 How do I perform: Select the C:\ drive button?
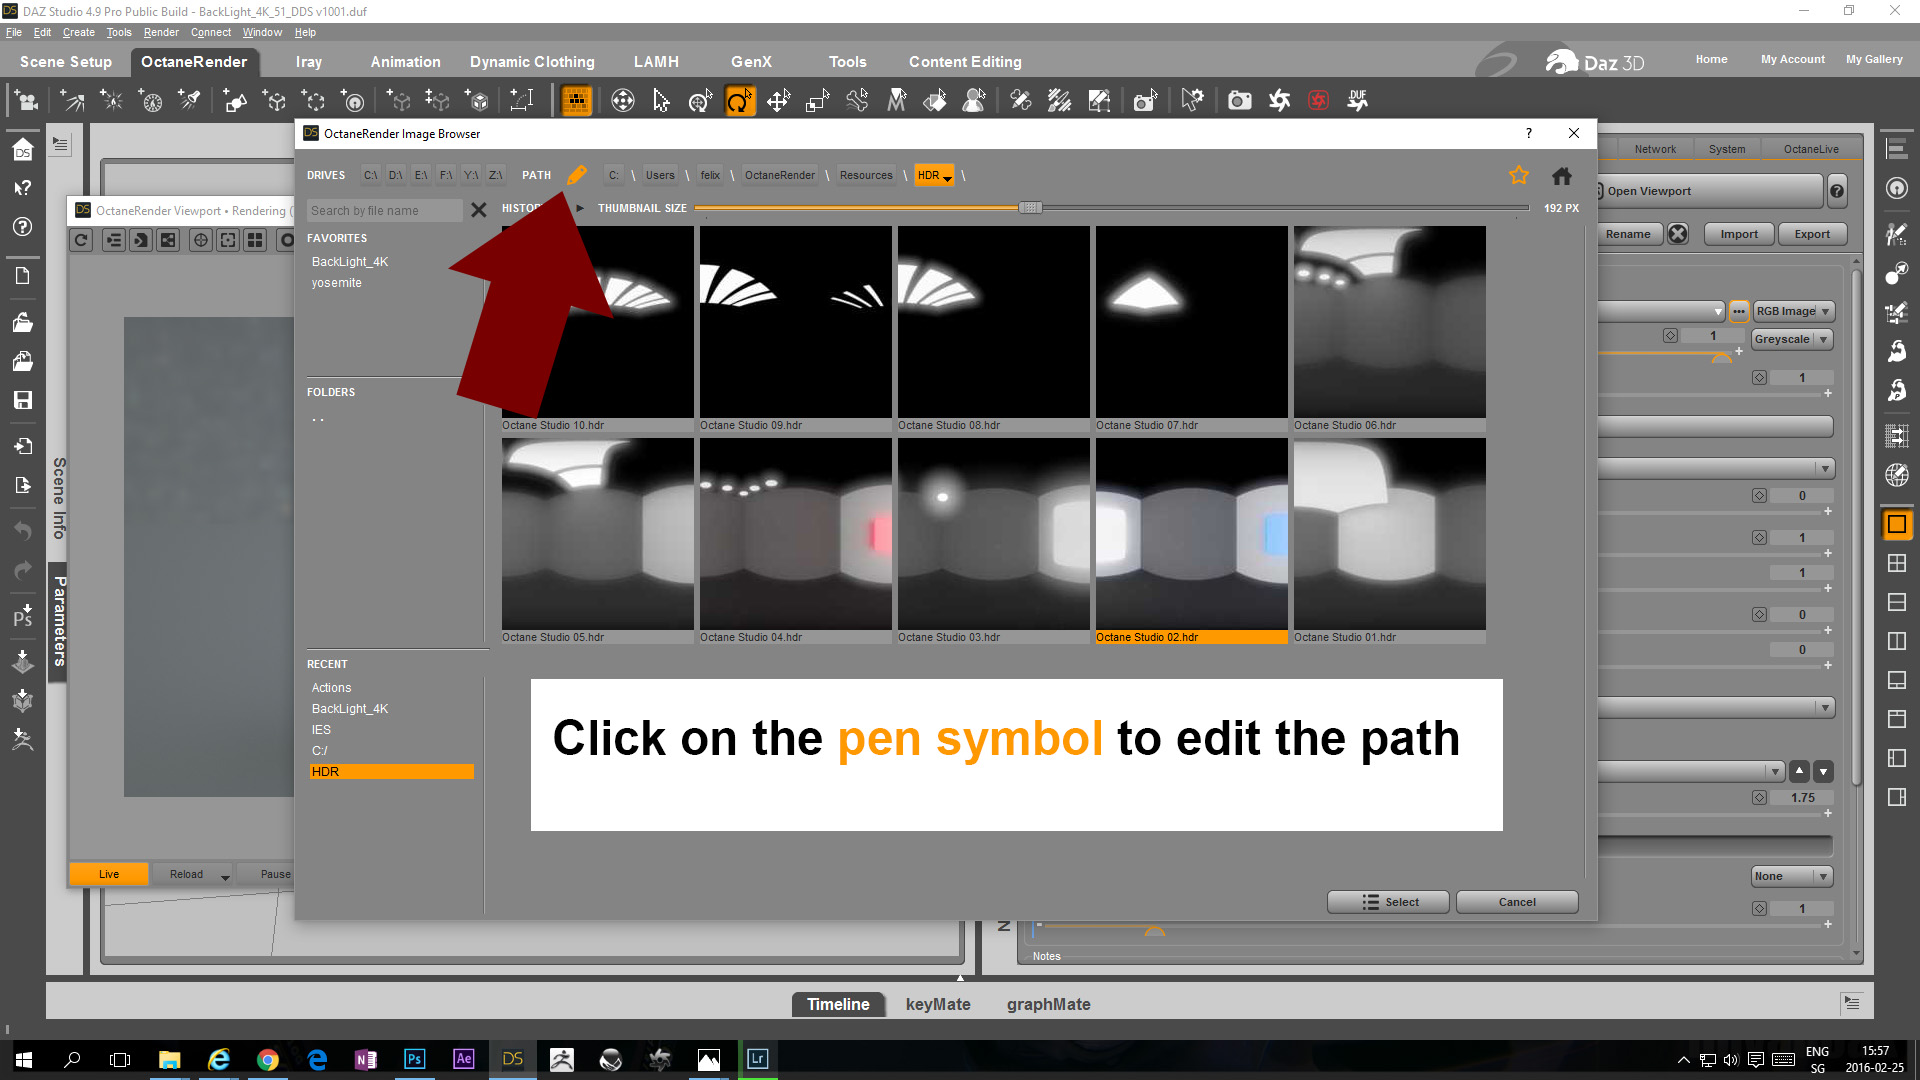pyautogui.click(x=370, y=175)
